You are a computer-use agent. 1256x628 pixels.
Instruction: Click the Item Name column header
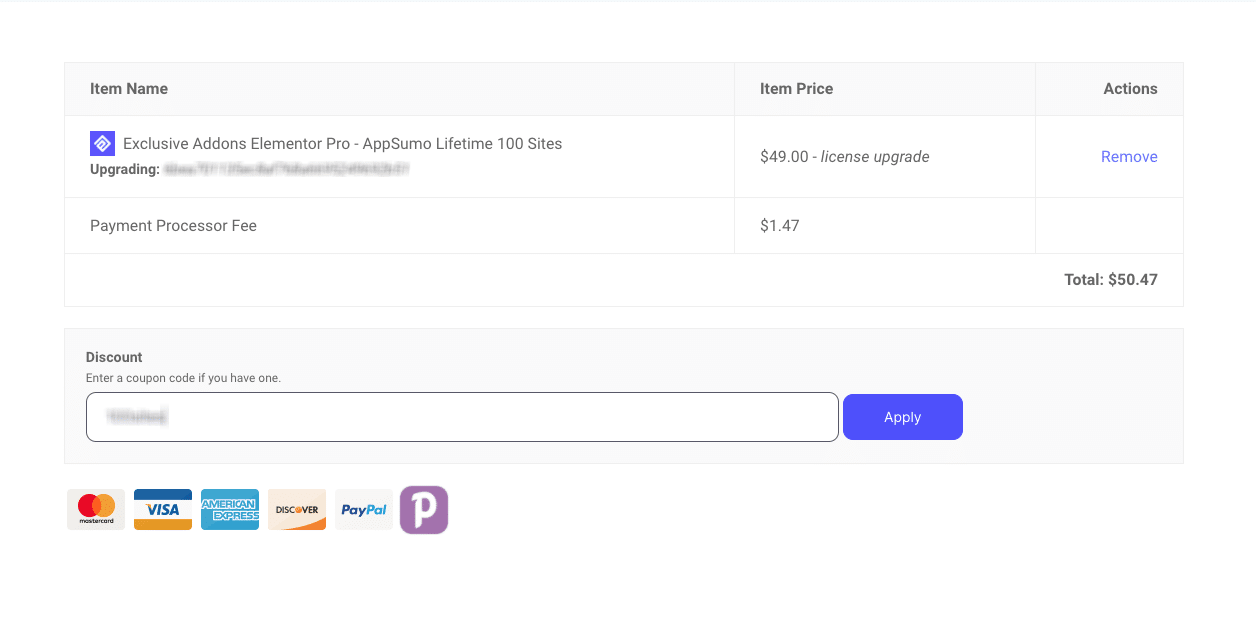pos(129,89)
